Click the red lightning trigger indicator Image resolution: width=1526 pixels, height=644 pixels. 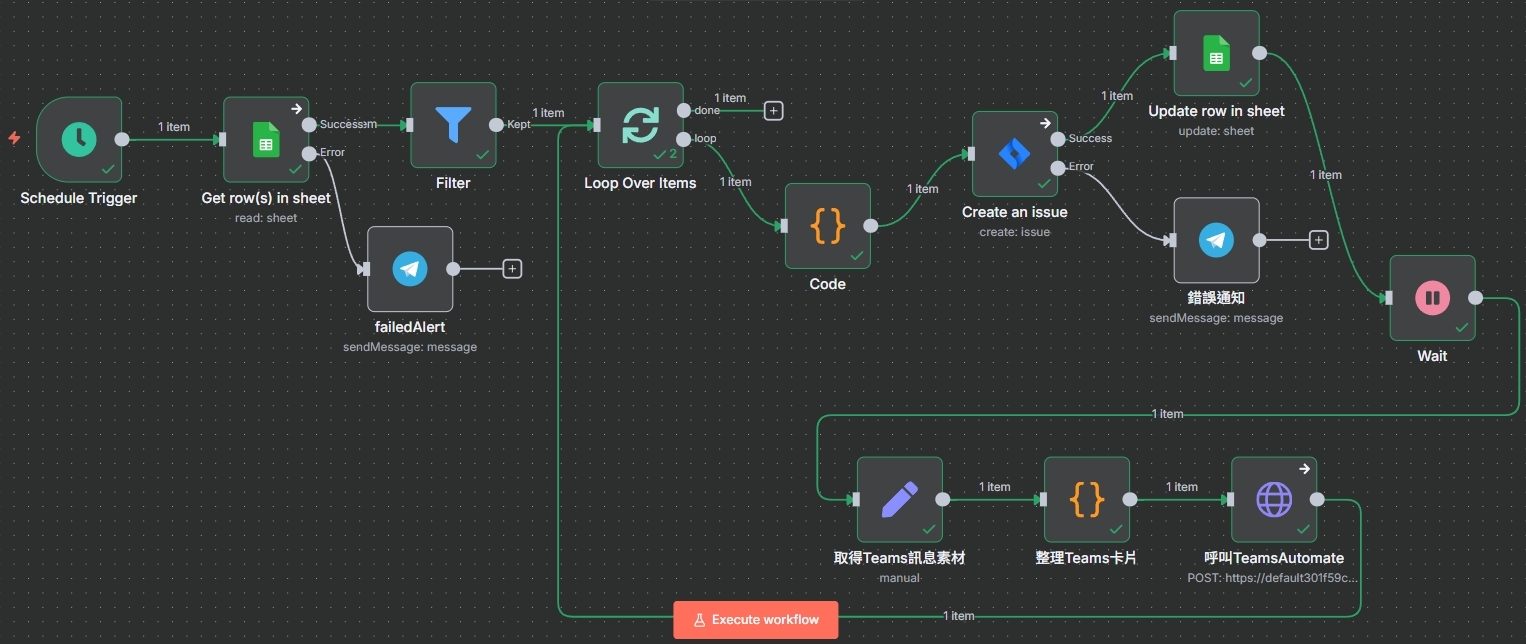[14, 138]
